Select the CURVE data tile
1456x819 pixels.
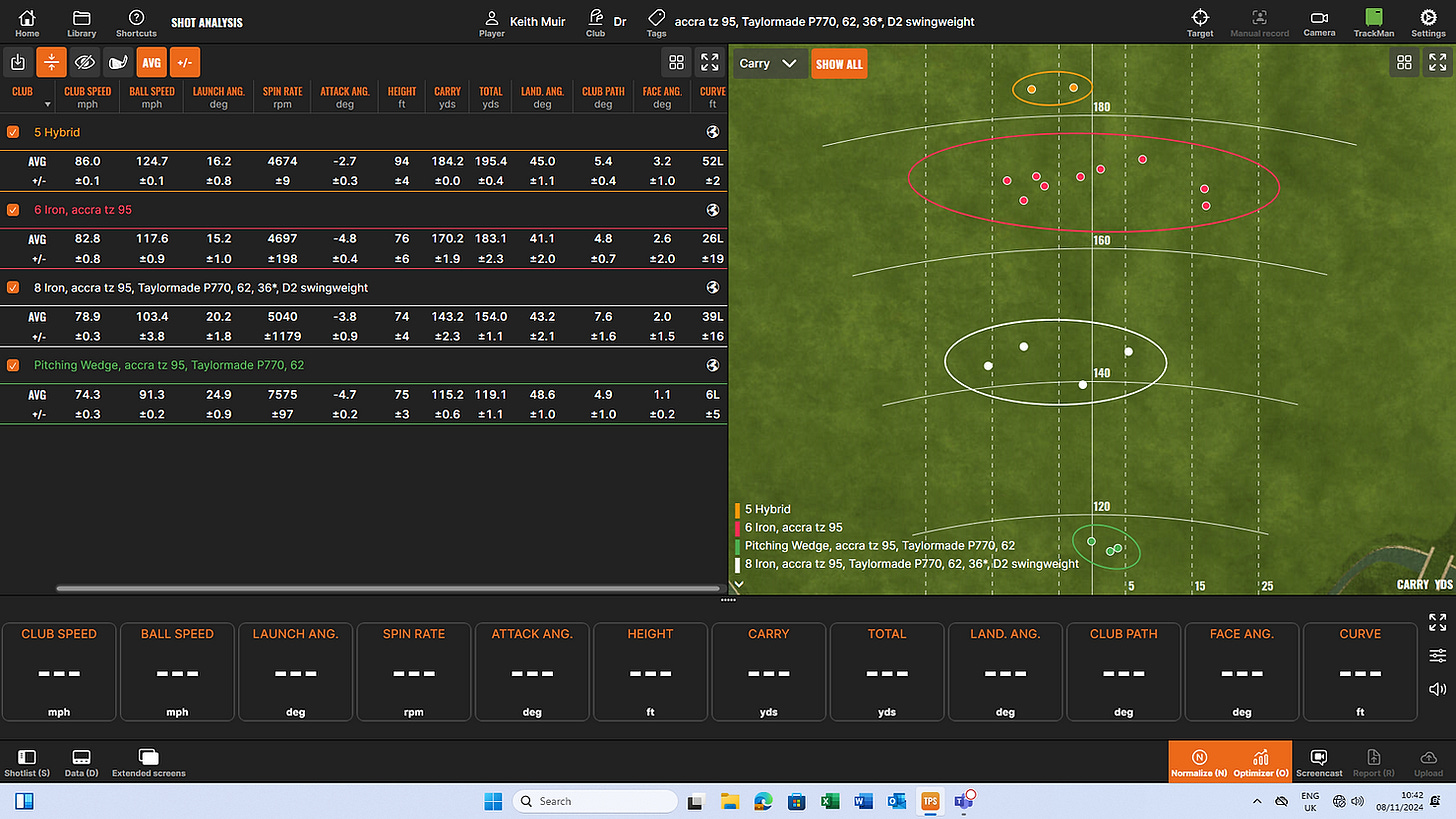[x=1360, y=672]
